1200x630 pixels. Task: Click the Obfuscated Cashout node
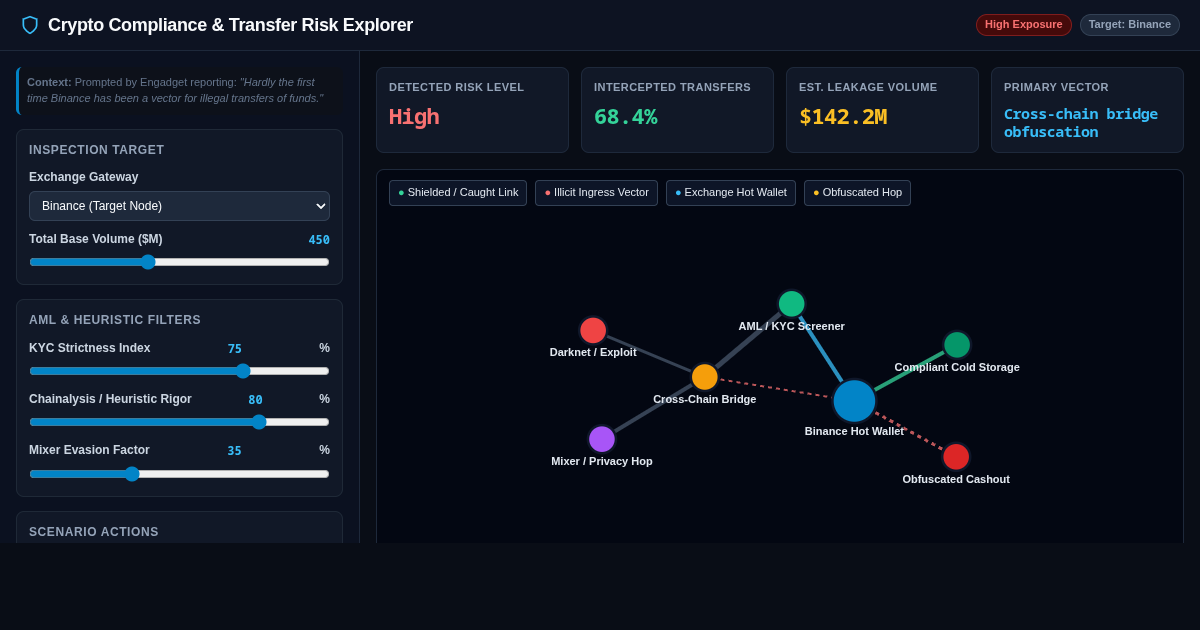[956, 457]
